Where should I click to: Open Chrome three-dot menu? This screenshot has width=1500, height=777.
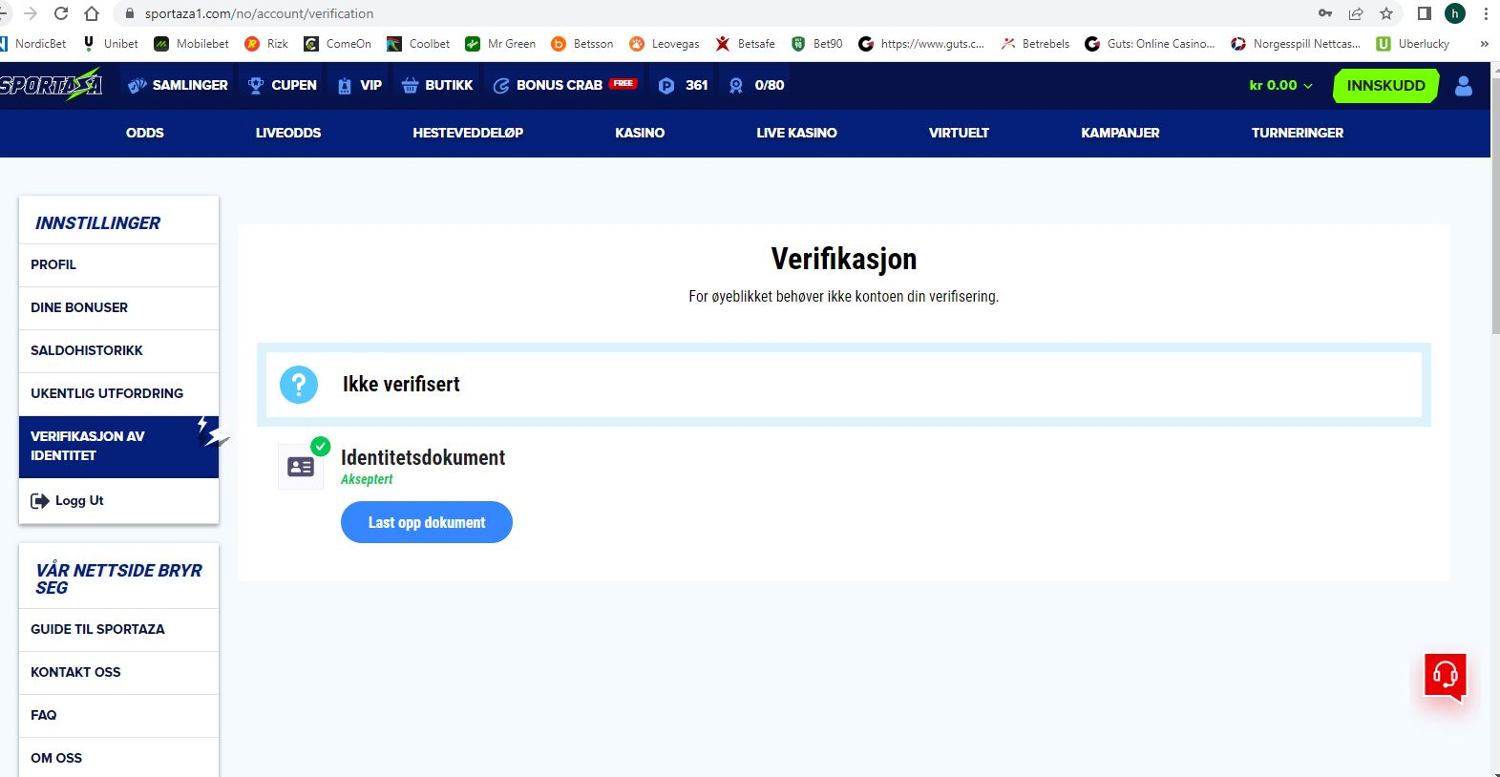1487,14
